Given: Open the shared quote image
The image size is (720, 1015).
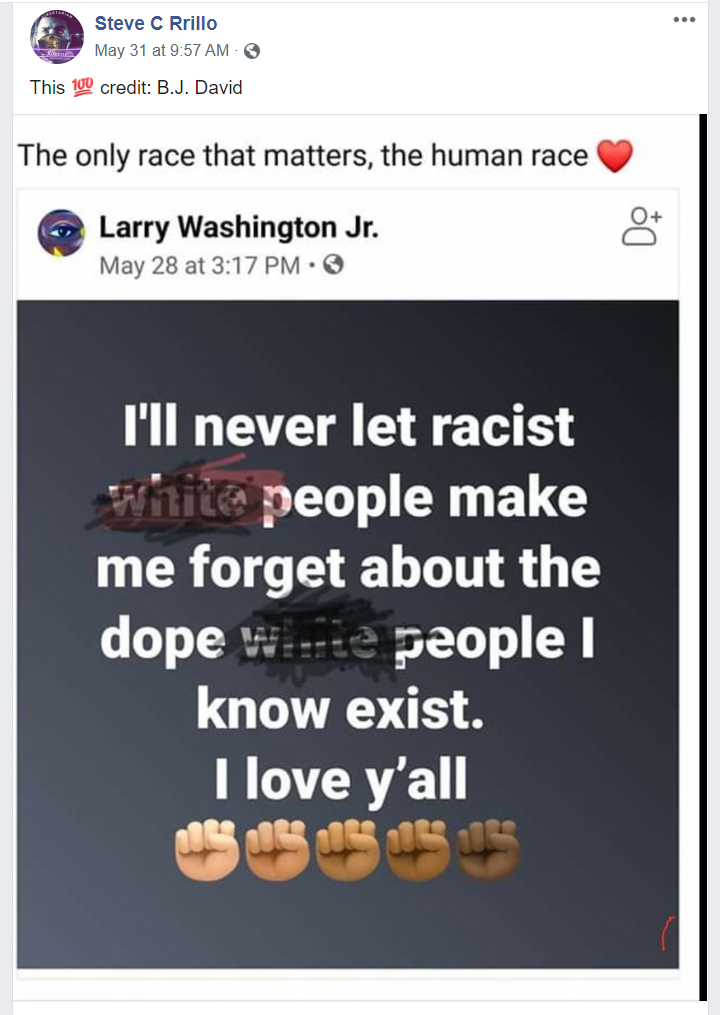Looking at the screenshot, I should tap(348, 634).
